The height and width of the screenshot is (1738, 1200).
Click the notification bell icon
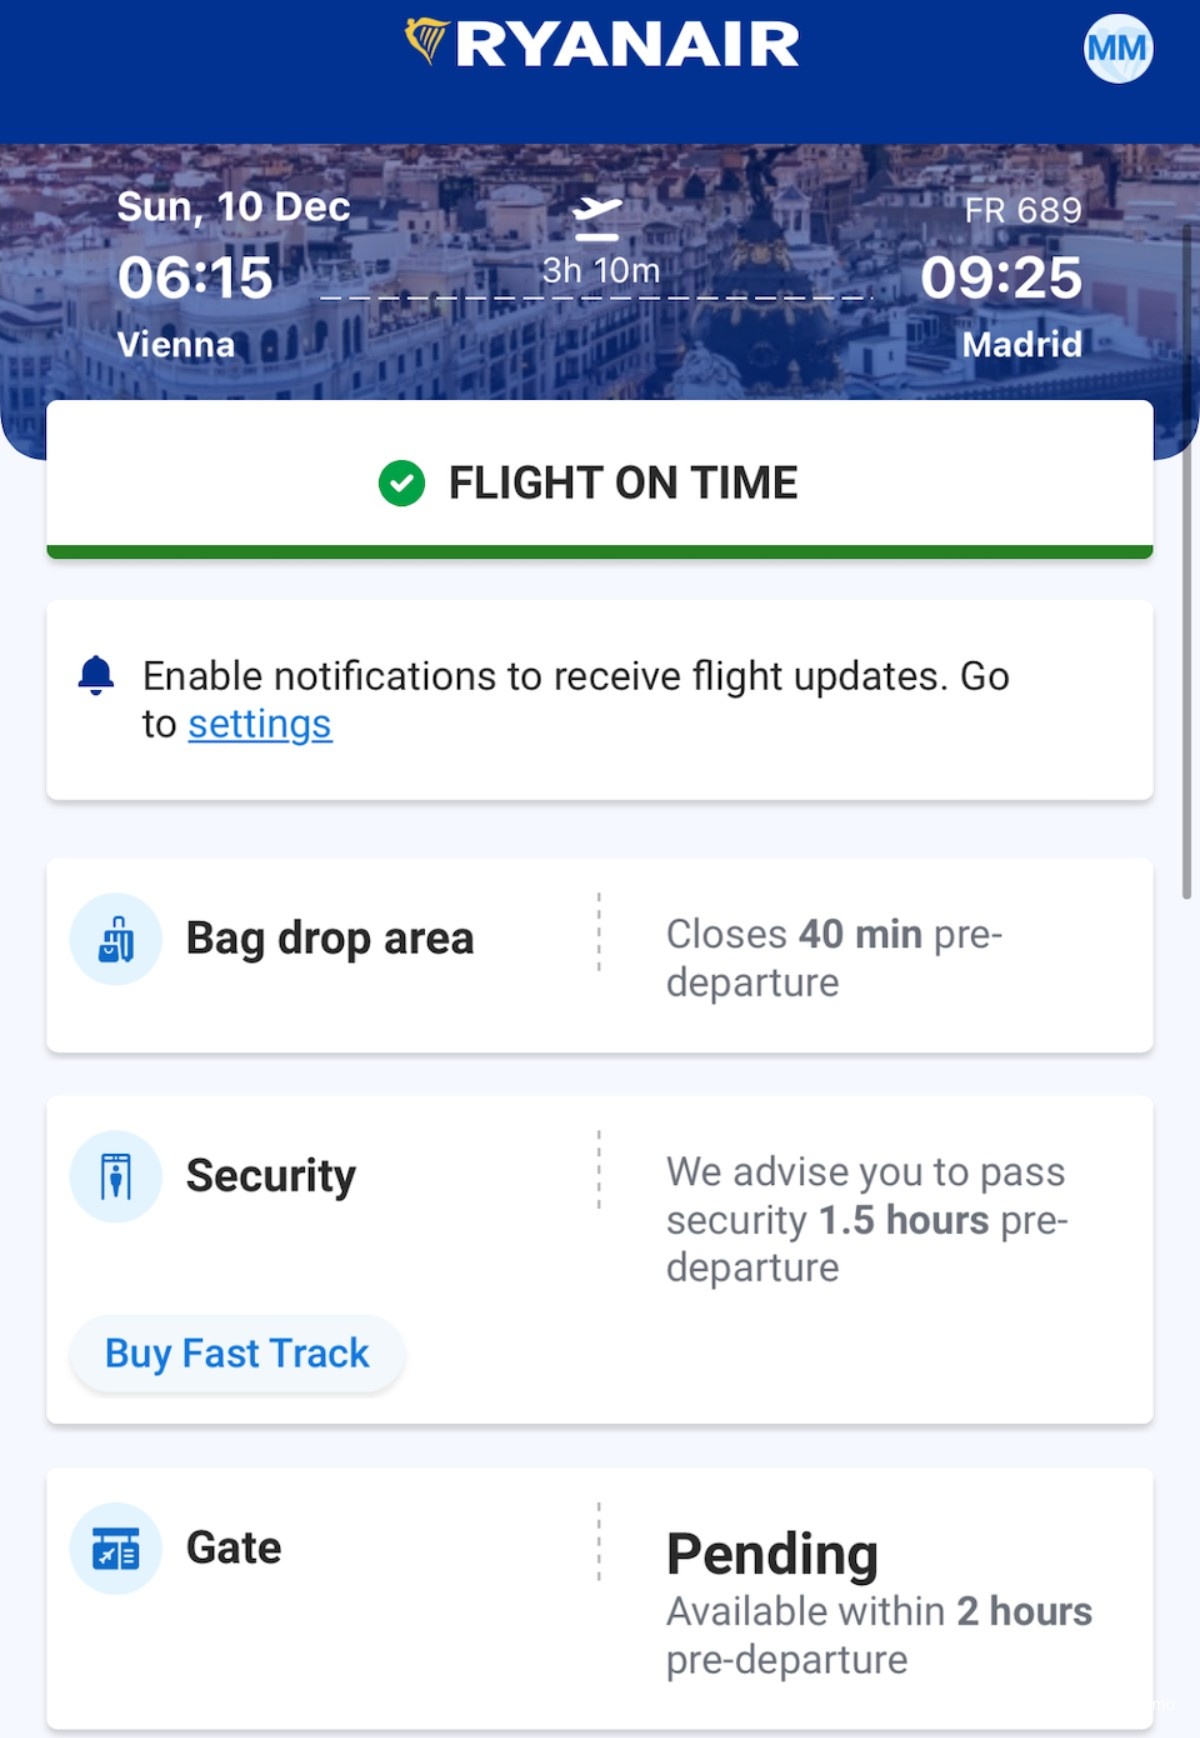pos(96,676)
